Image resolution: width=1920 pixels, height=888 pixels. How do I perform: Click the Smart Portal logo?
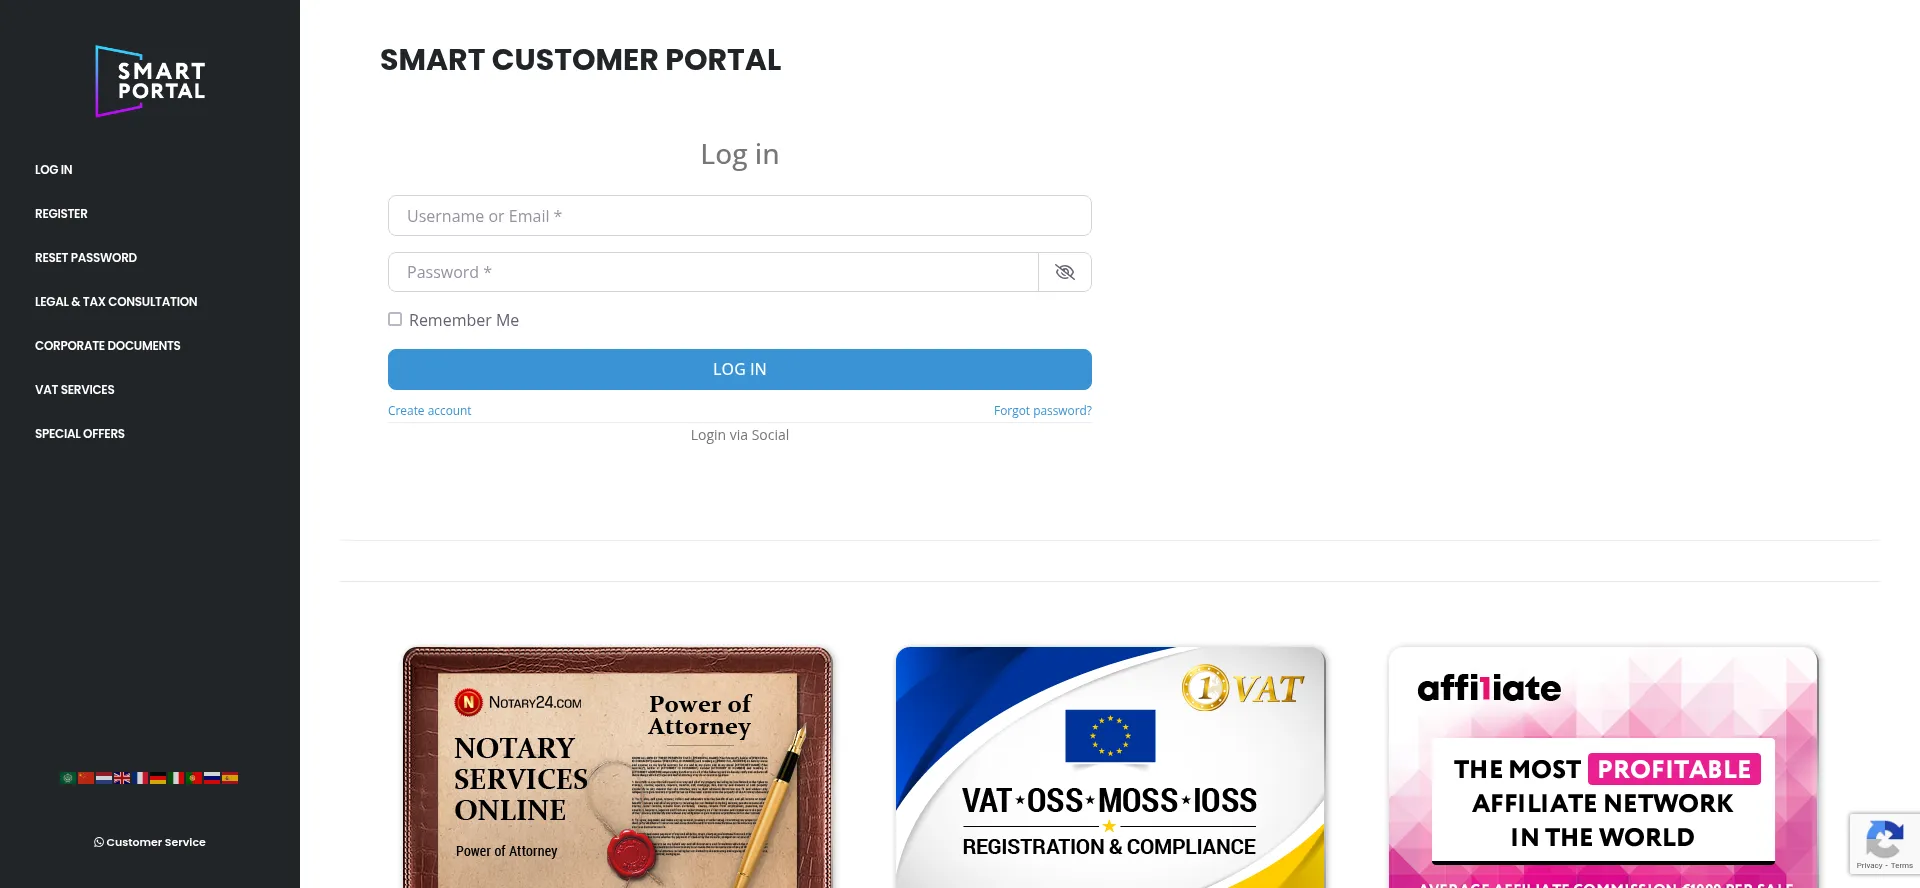click(150, 81)
